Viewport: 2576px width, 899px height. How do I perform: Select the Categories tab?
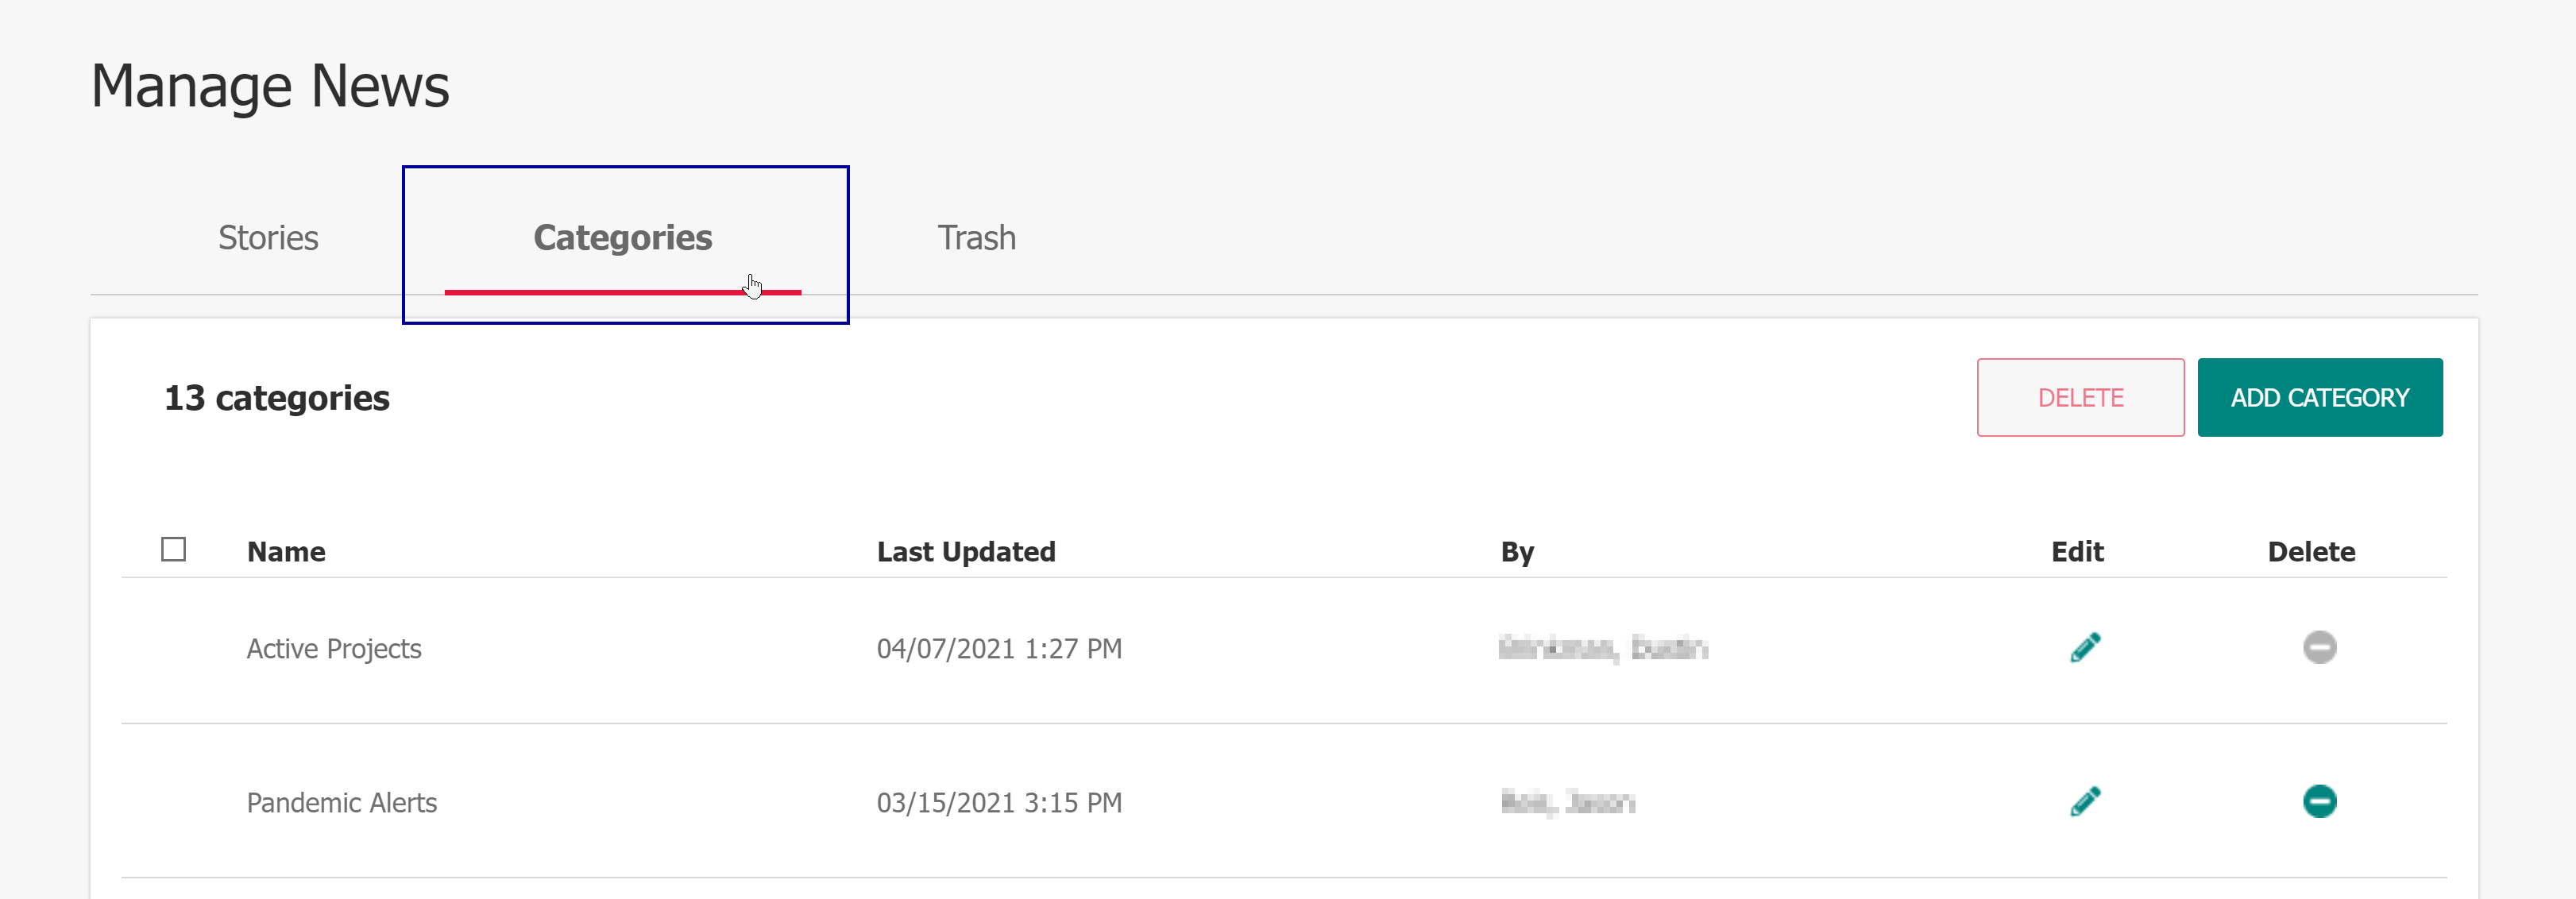[623, 238]
